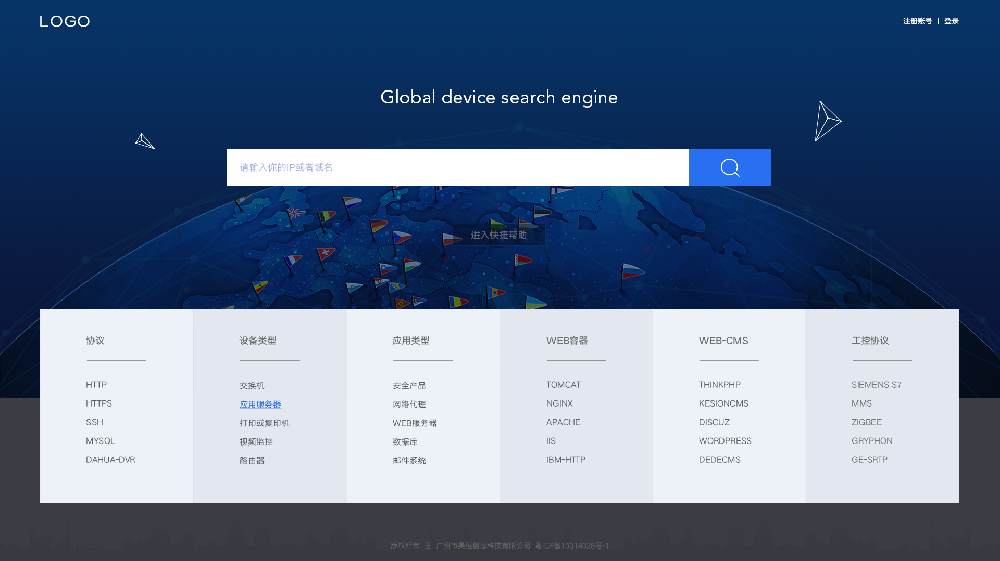The image size is (1000, 561).
Task: Select 交换机 under 设备类型
Action: tap(252, 386)
